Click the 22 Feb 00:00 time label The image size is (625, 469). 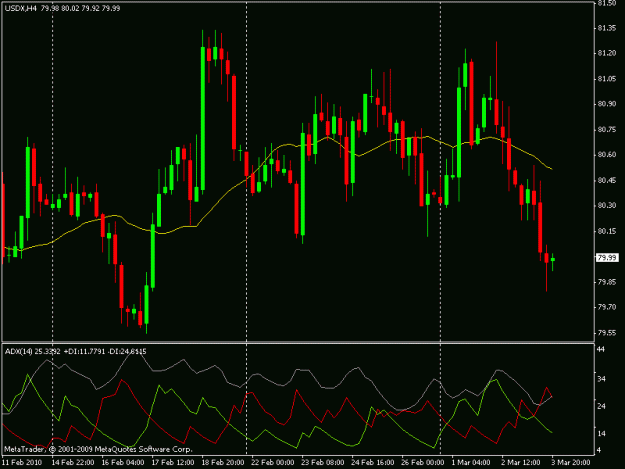[273, 463]
